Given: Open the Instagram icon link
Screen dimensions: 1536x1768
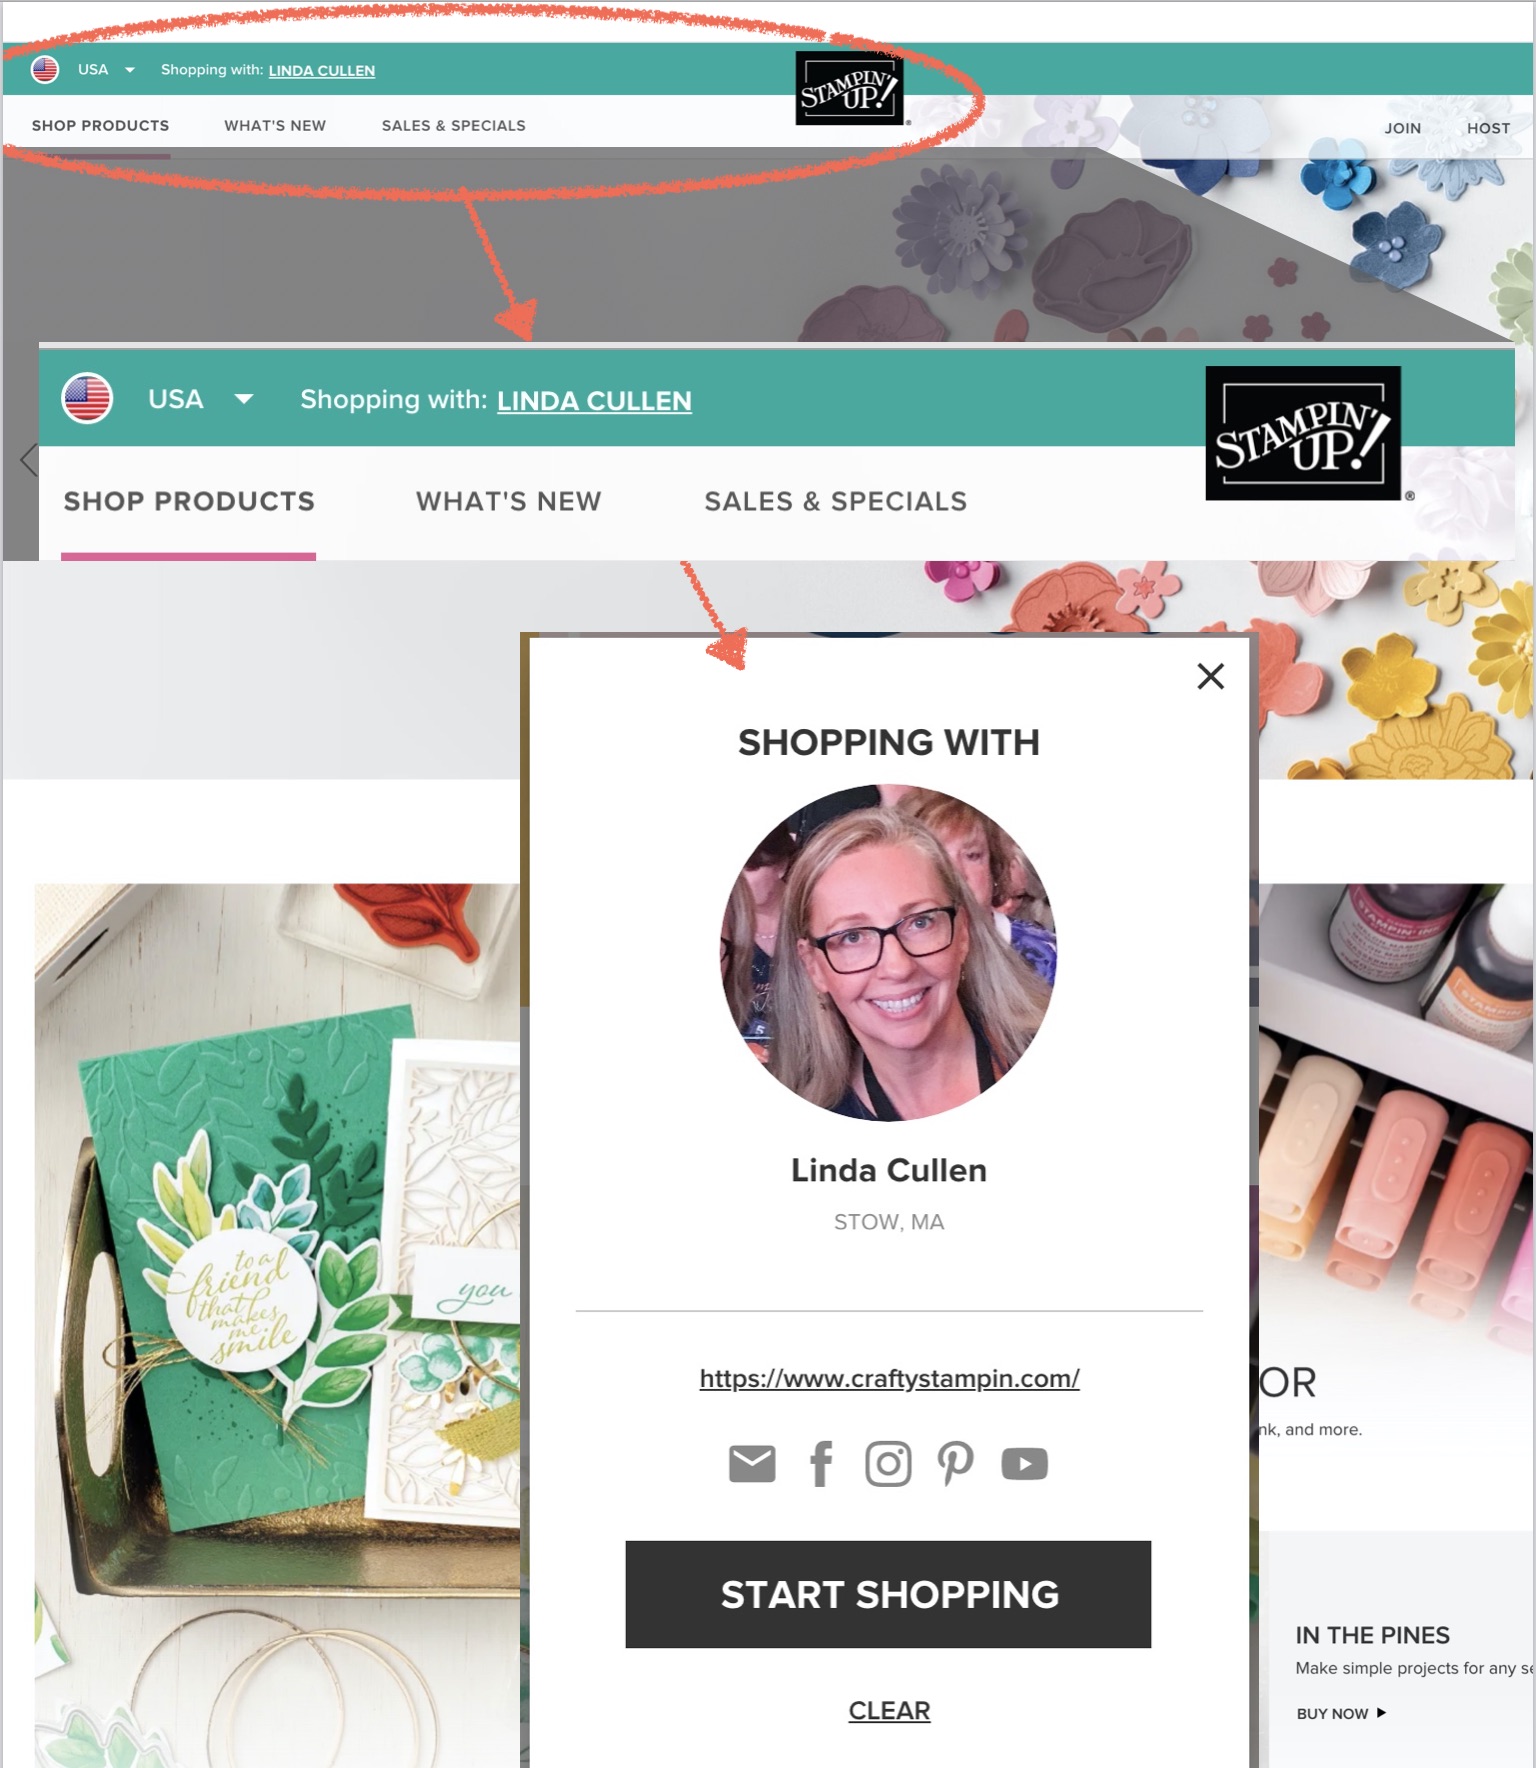Looking at the screenshot, I should [888, 1464].
